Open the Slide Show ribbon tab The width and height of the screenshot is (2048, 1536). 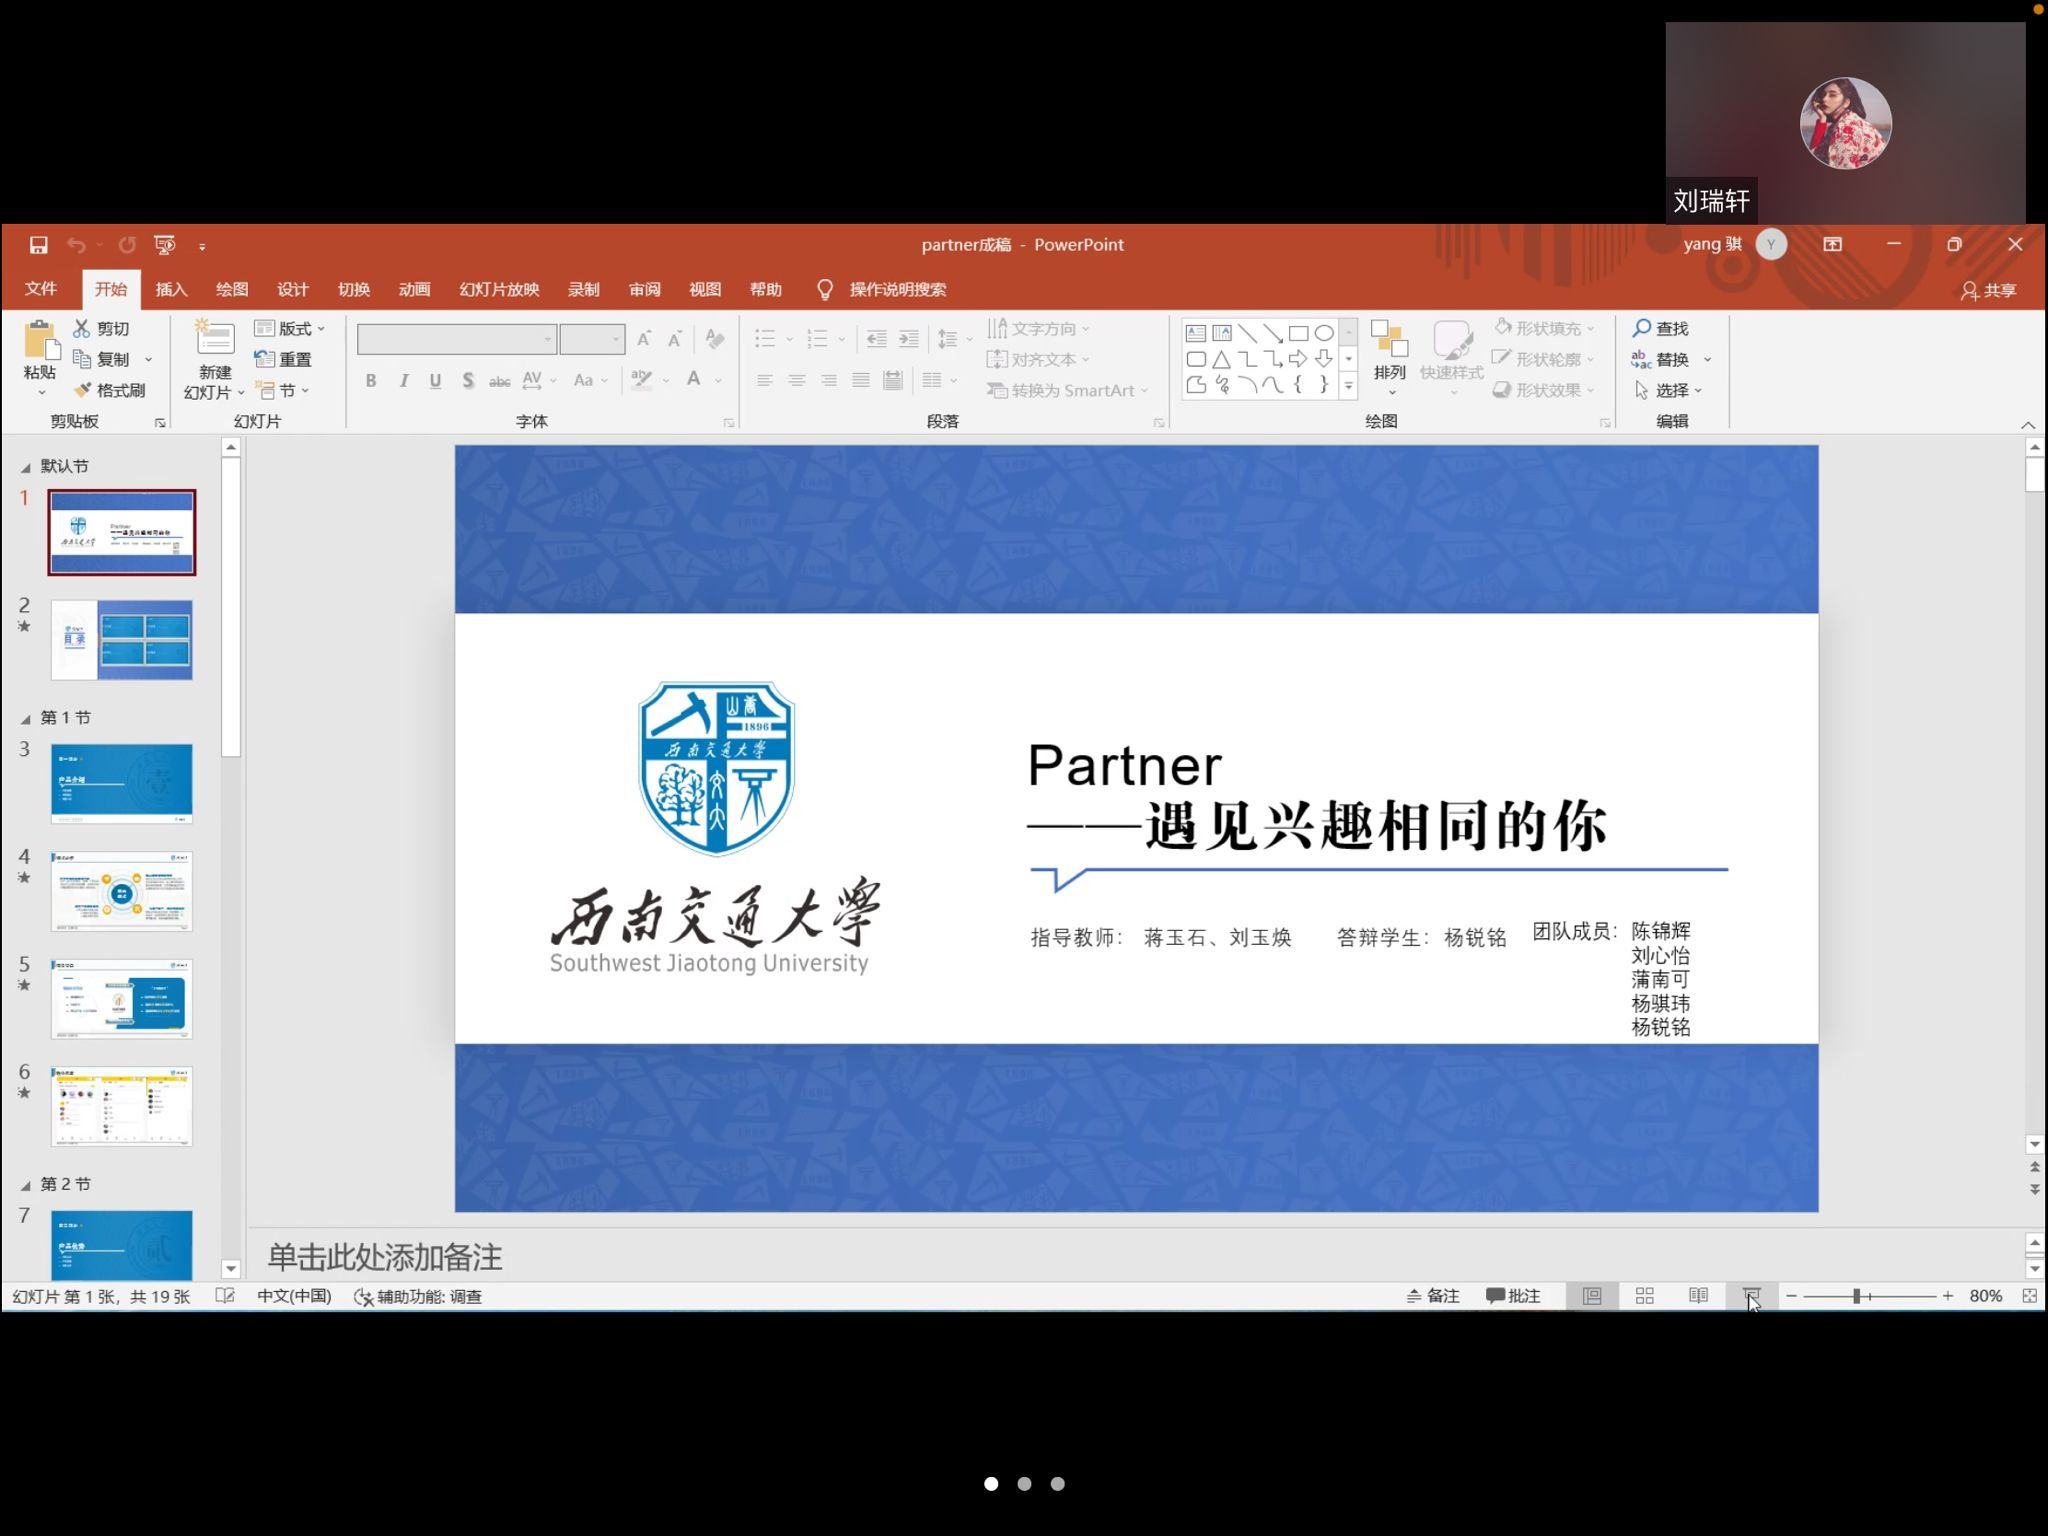point(499,290)
